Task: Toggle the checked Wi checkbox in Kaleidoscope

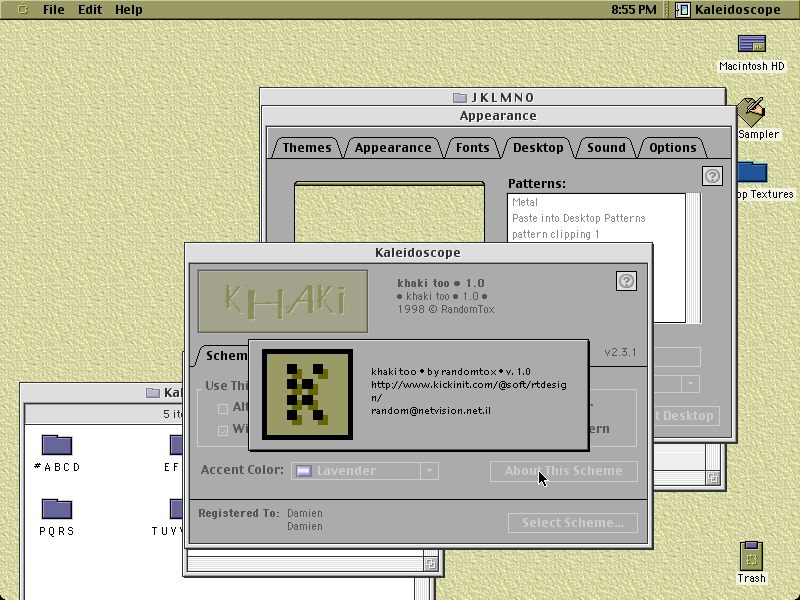Action: tap(222, 431)
